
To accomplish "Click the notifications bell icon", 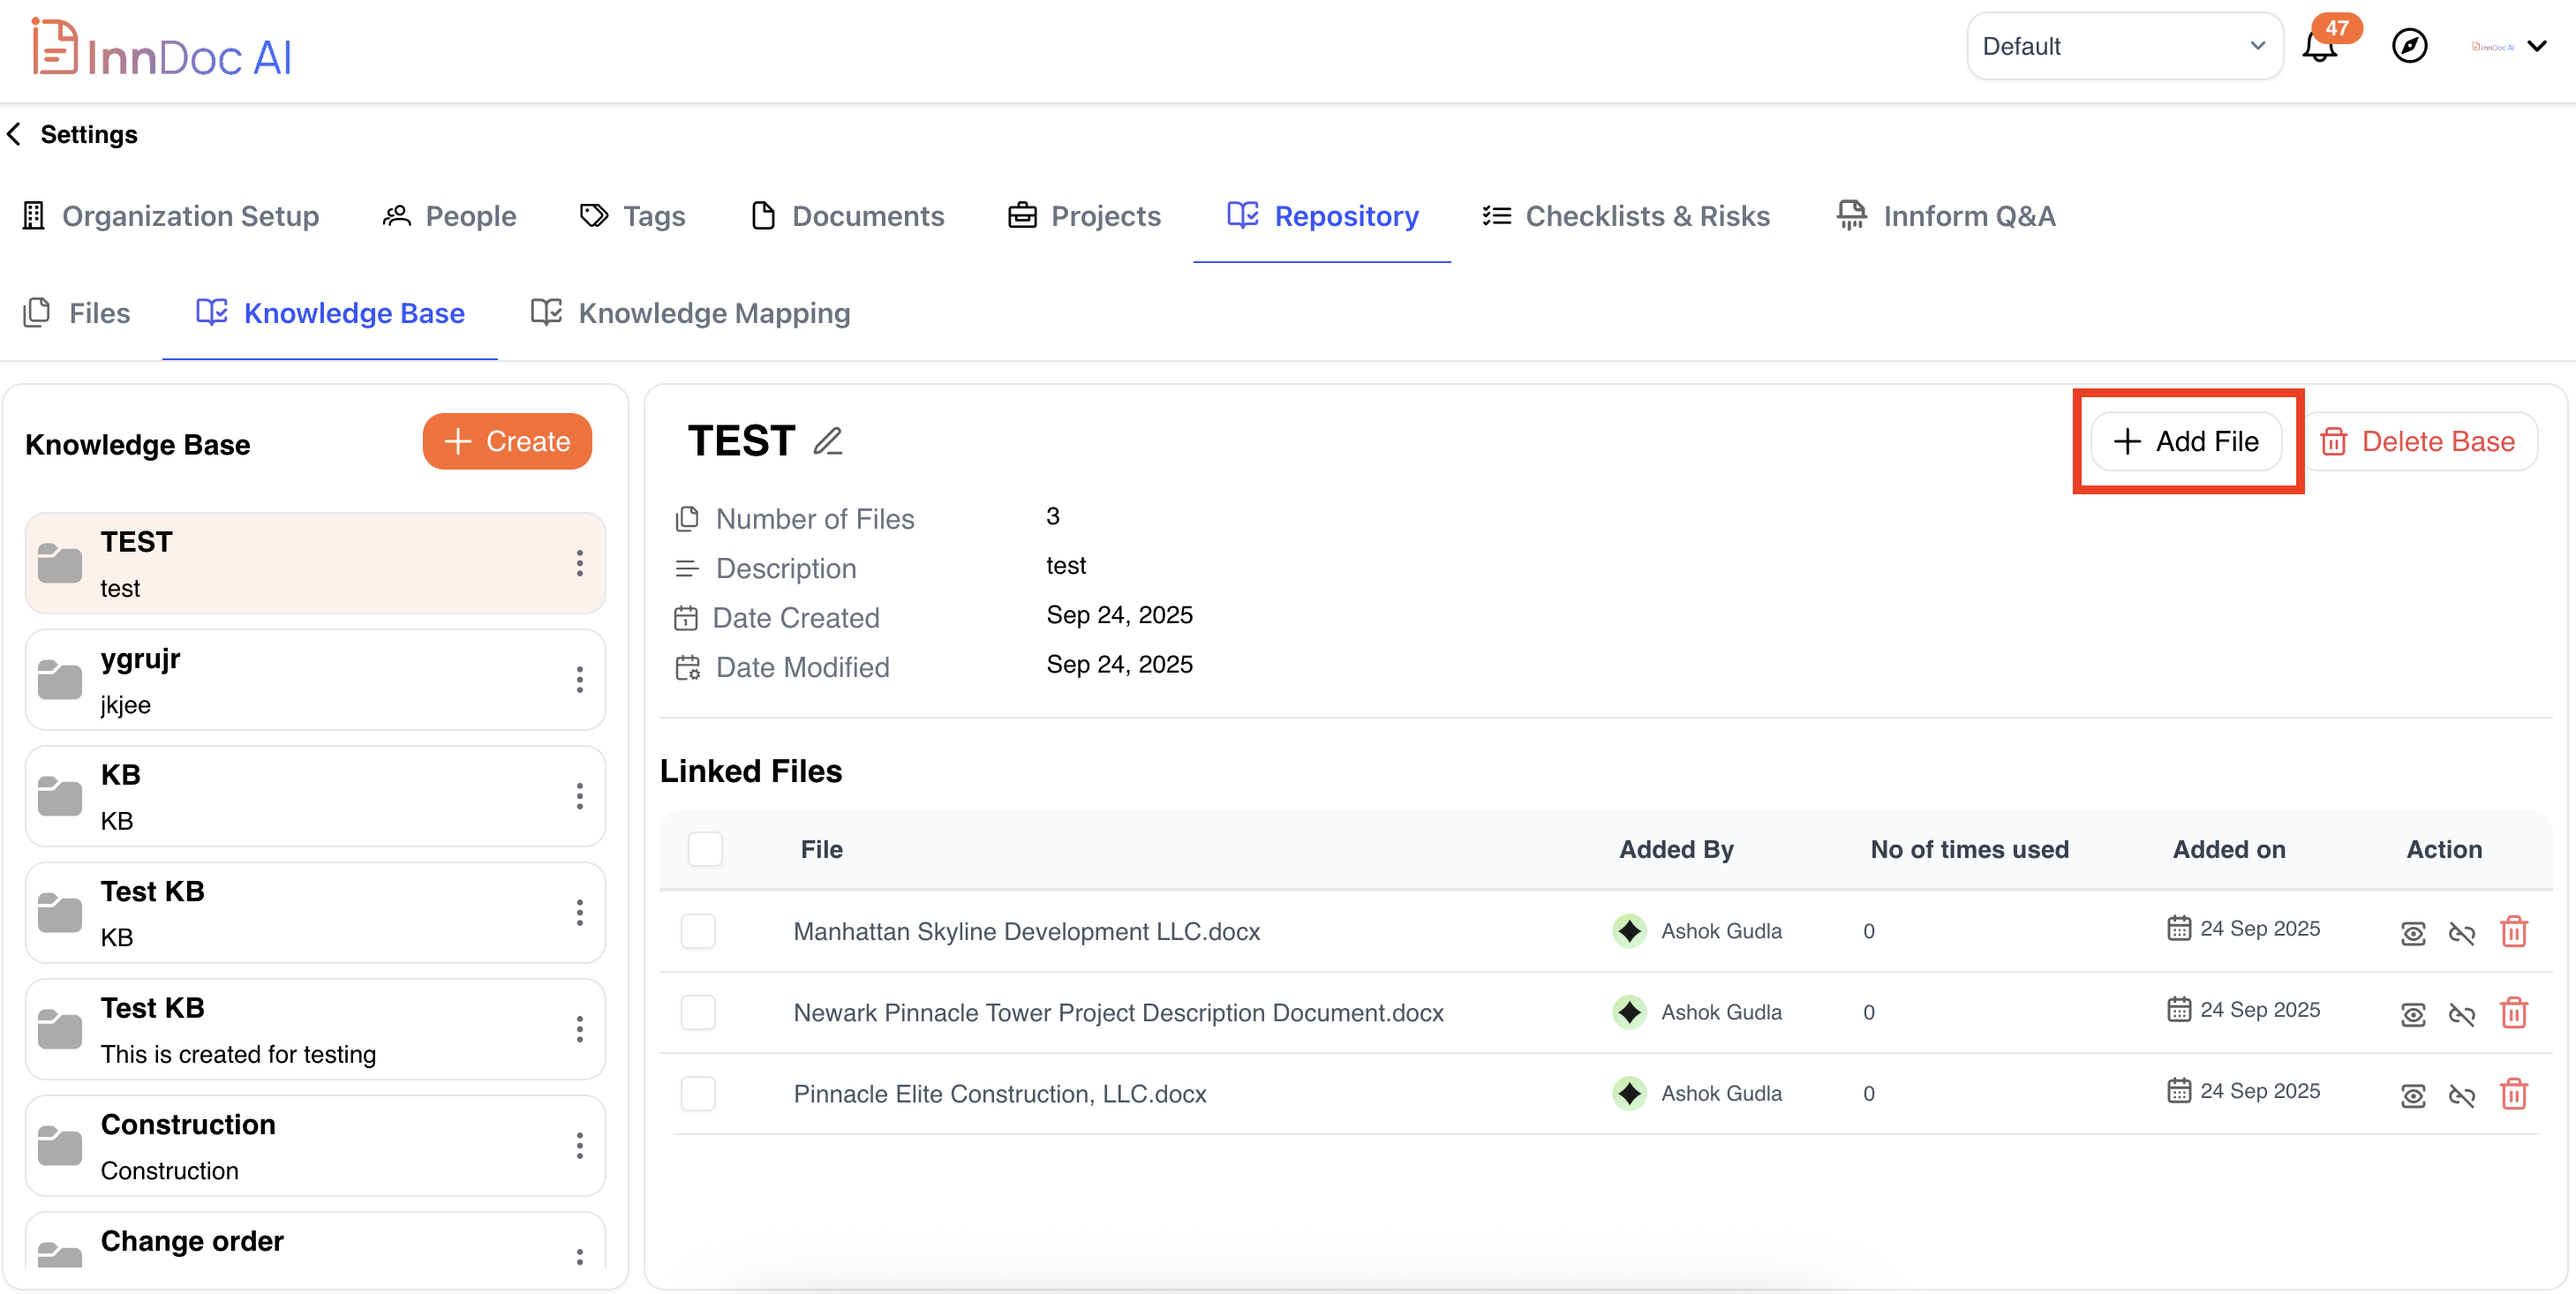I will [2319, 47].
